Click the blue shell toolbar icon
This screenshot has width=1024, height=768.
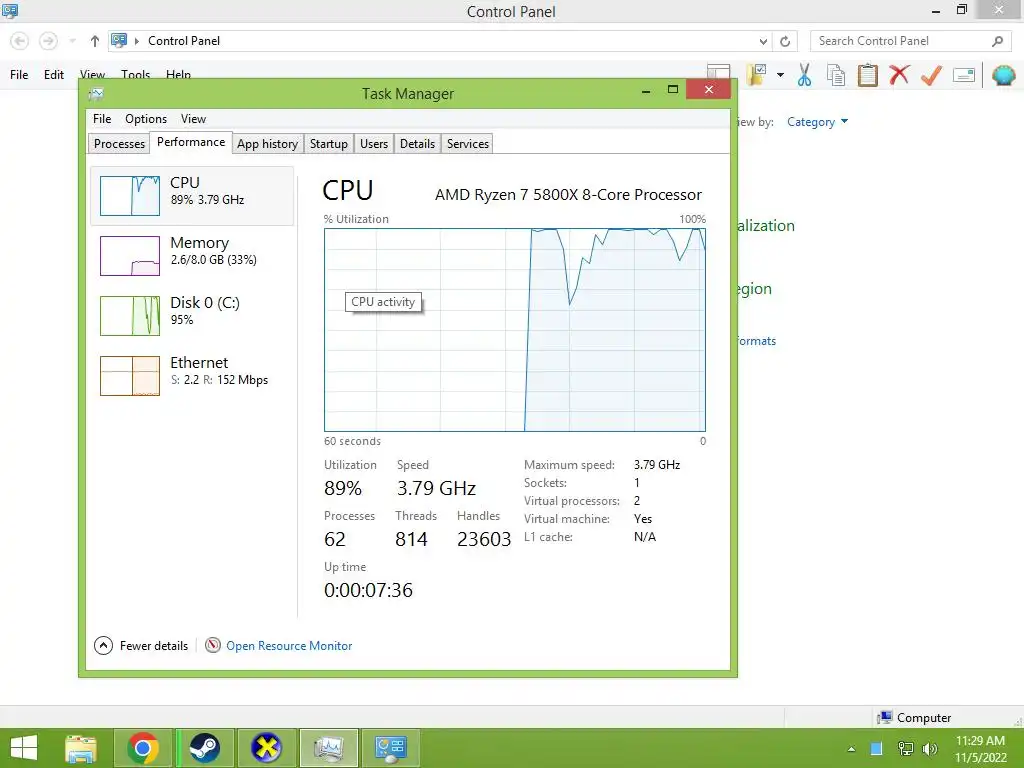click(1004, 75)
